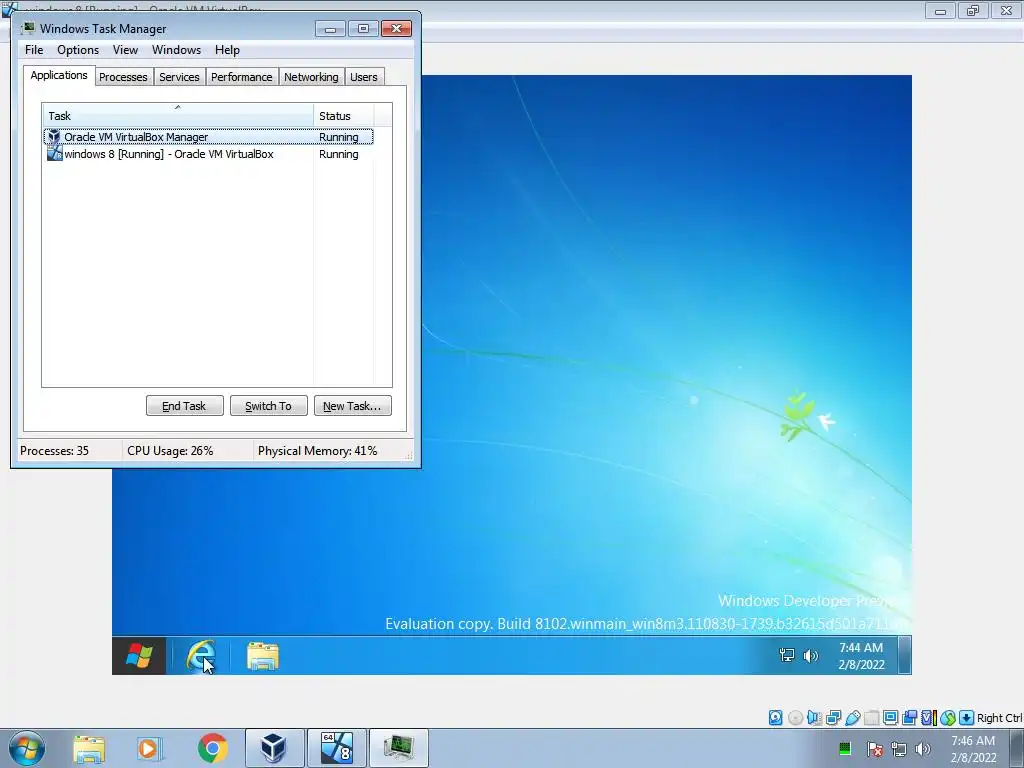
Task: Select the Oracle VM VirtualBox Manager task row
Action: click(x=208, y=137)
